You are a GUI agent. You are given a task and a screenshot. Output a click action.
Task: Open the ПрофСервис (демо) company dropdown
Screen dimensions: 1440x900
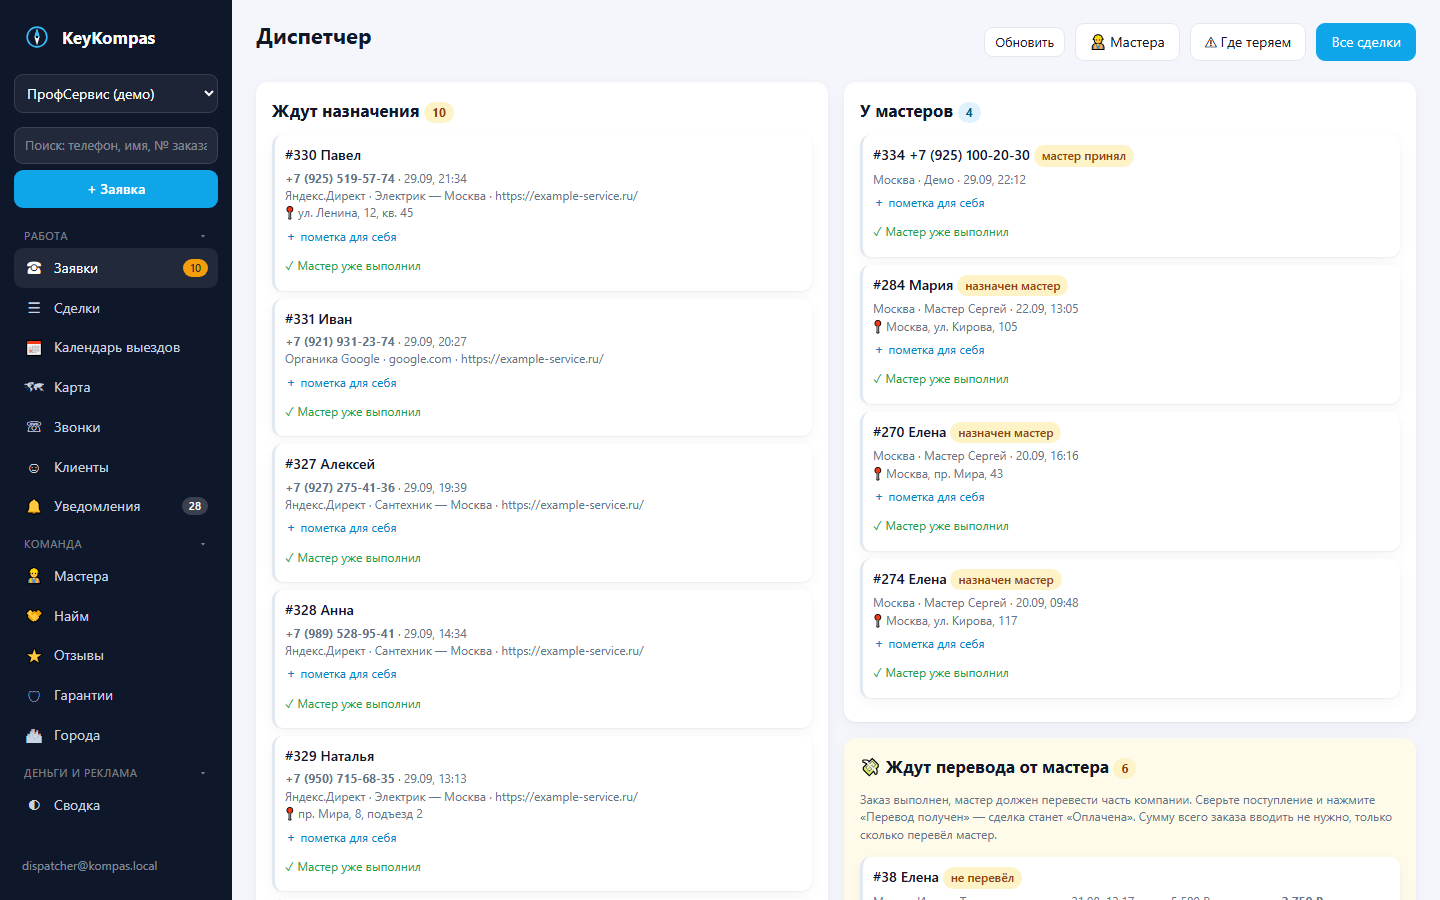point(116,94)
